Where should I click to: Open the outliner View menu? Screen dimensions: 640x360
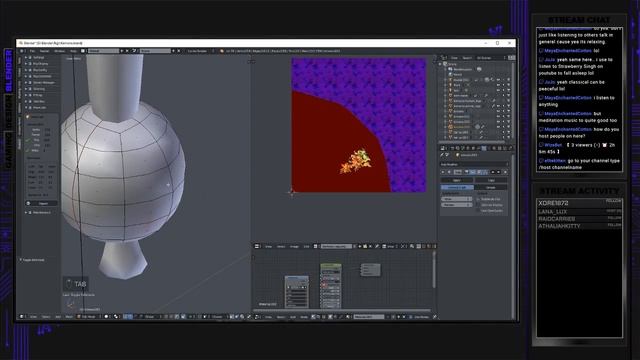454,58
